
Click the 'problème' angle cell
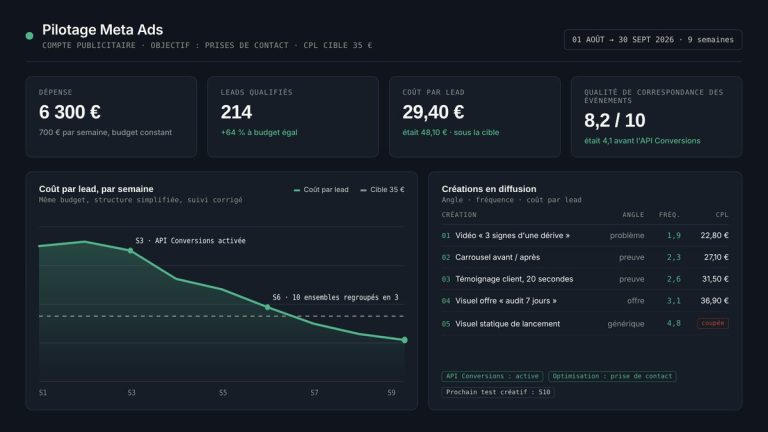627,236
